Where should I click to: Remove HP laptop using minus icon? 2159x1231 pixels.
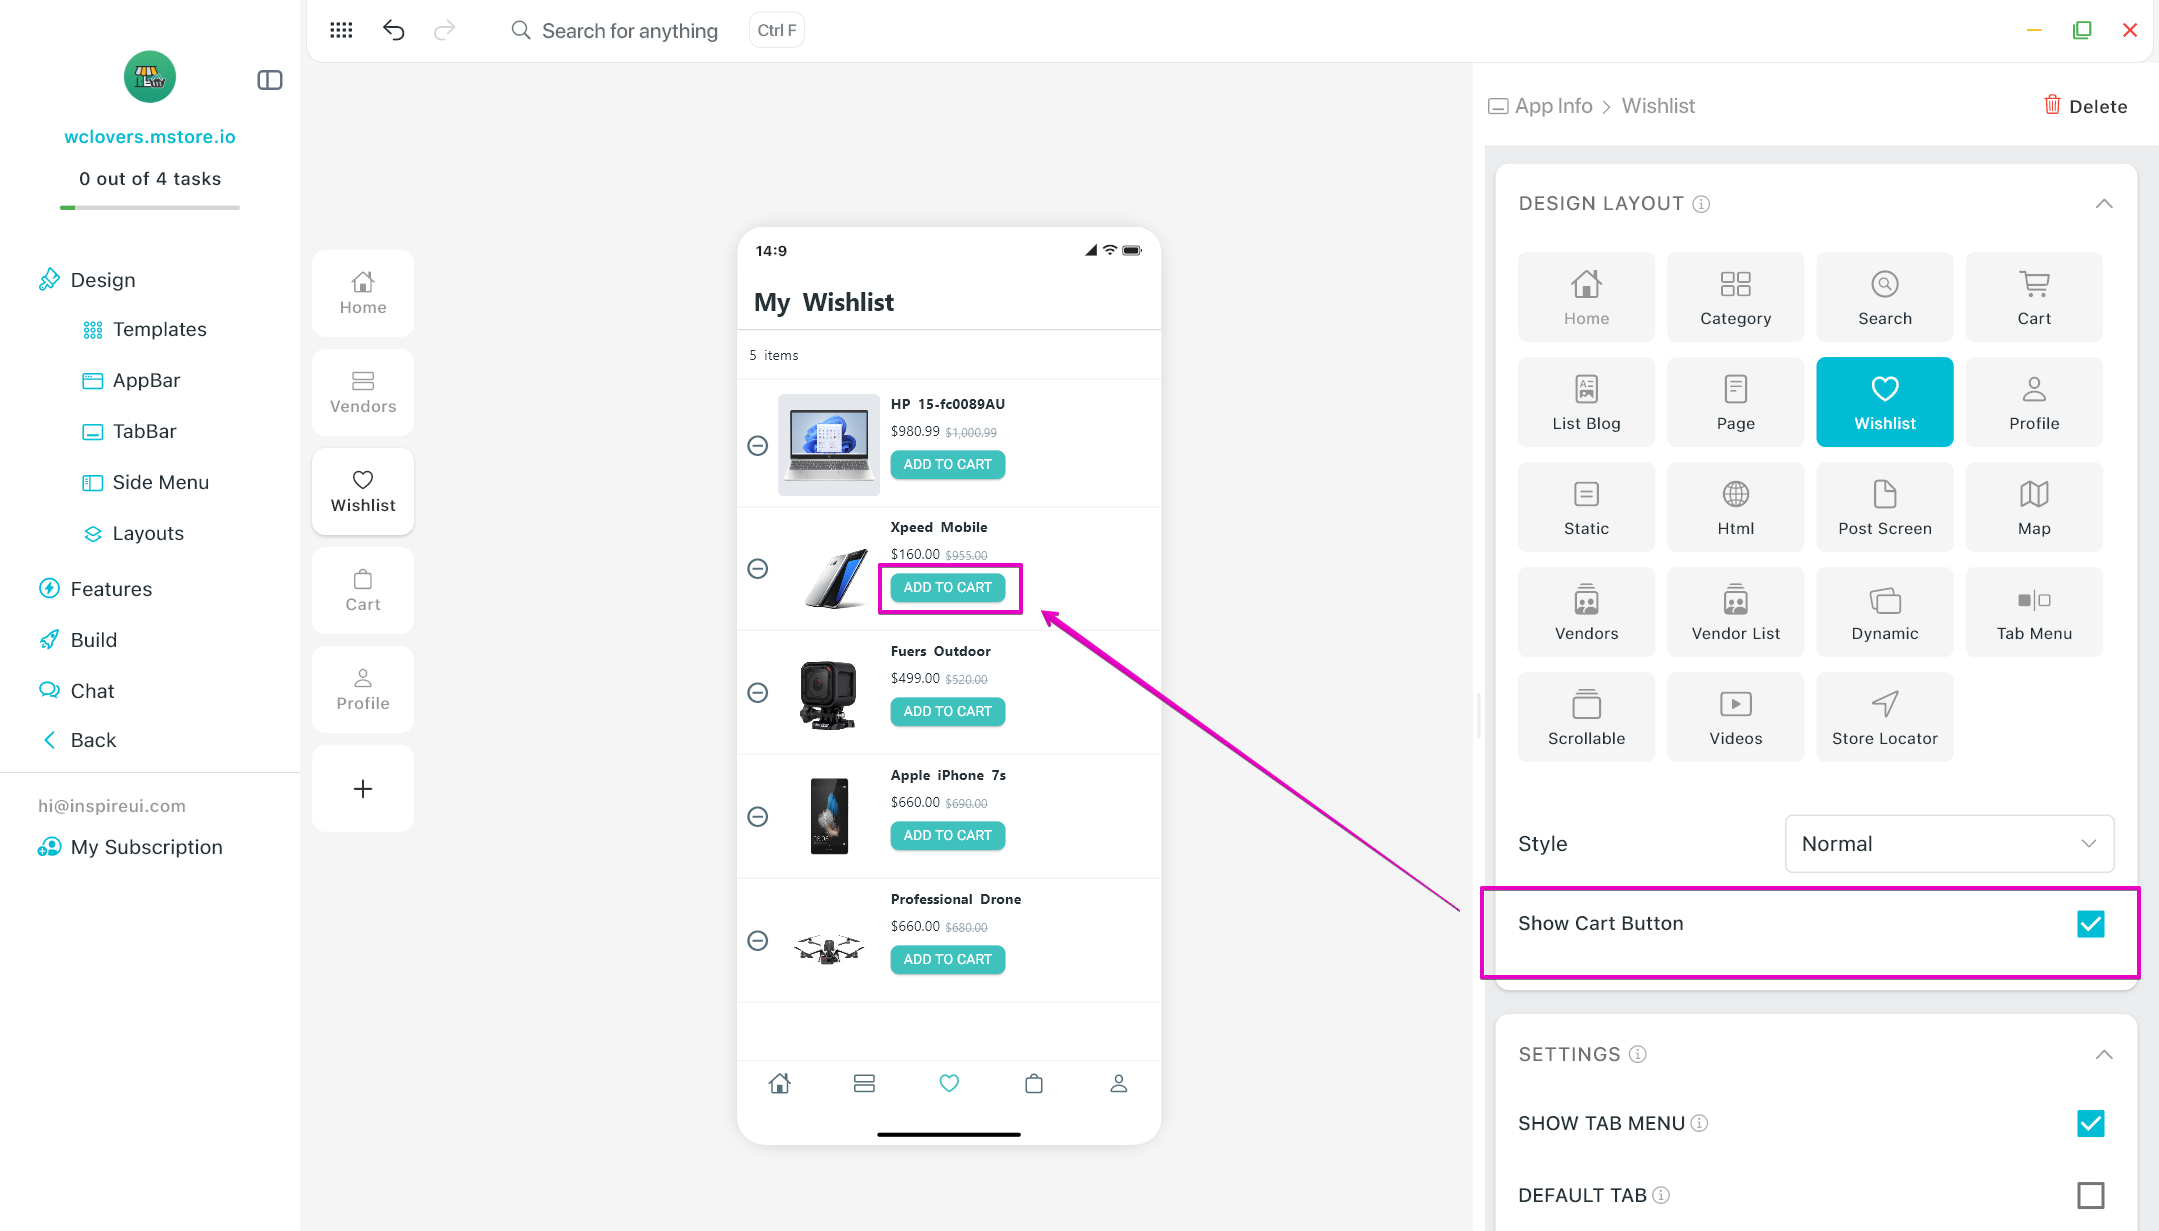point(758,445)
